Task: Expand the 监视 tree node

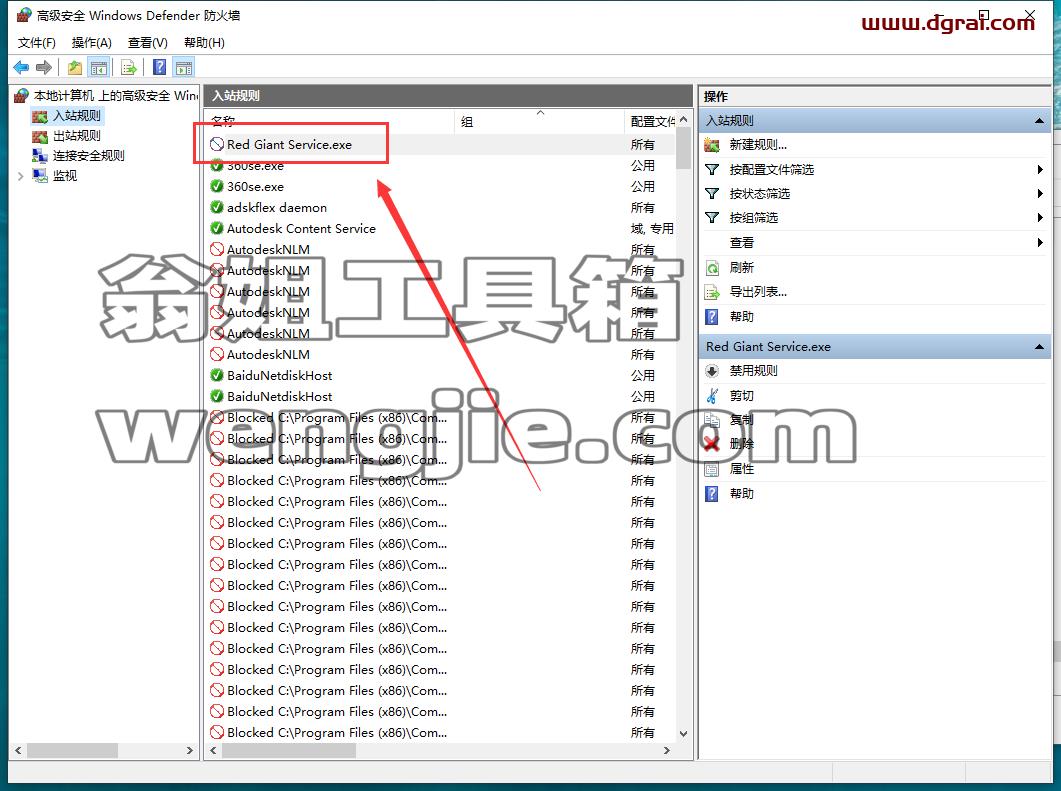Action: pyautogui.click(x=20, y=177)
